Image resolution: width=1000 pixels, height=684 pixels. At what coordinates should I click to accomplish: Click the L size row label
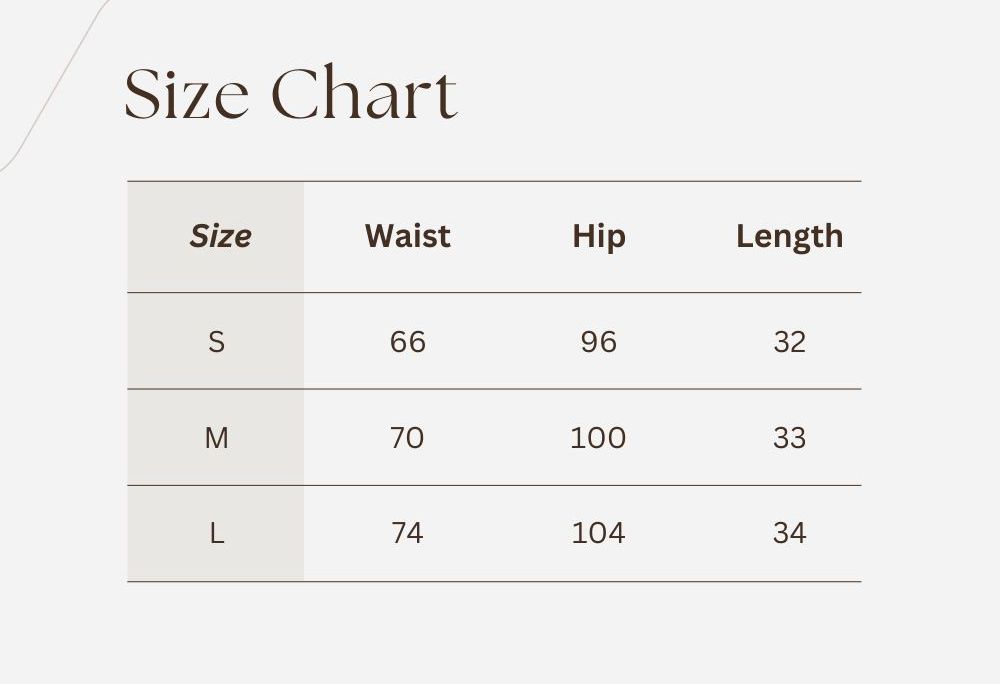tap(216, 534)
